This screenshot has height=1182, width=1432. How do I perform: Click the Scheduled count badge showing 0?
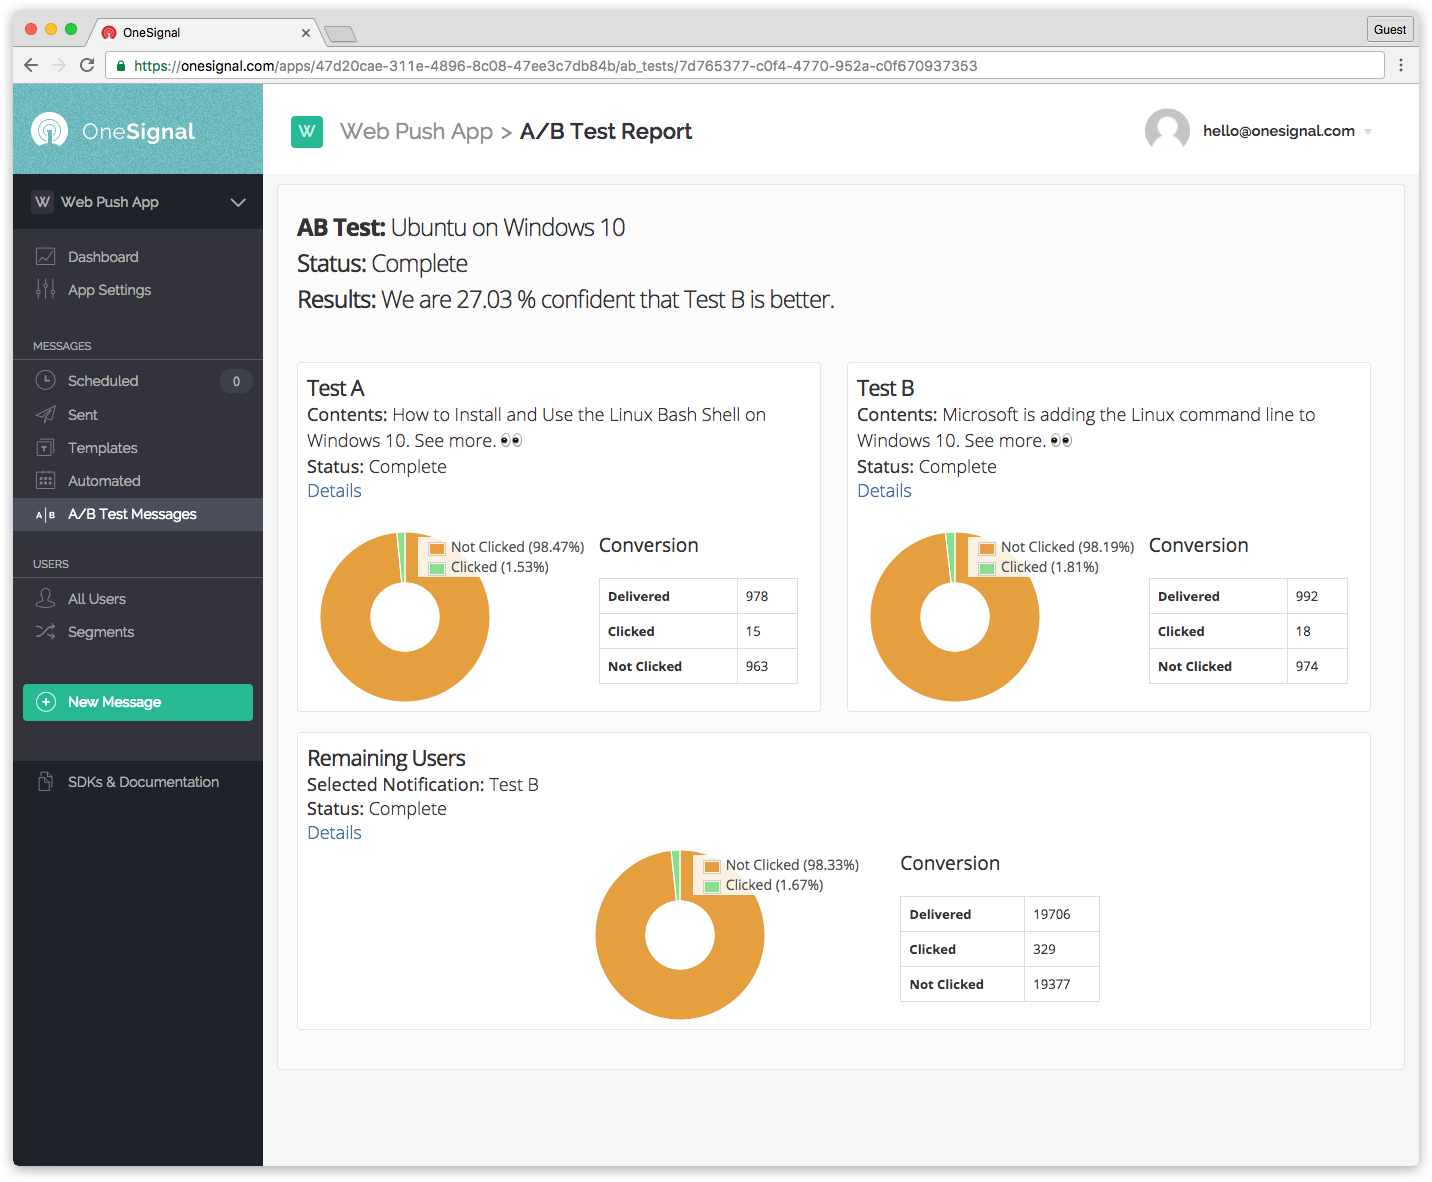coord(236,381)
